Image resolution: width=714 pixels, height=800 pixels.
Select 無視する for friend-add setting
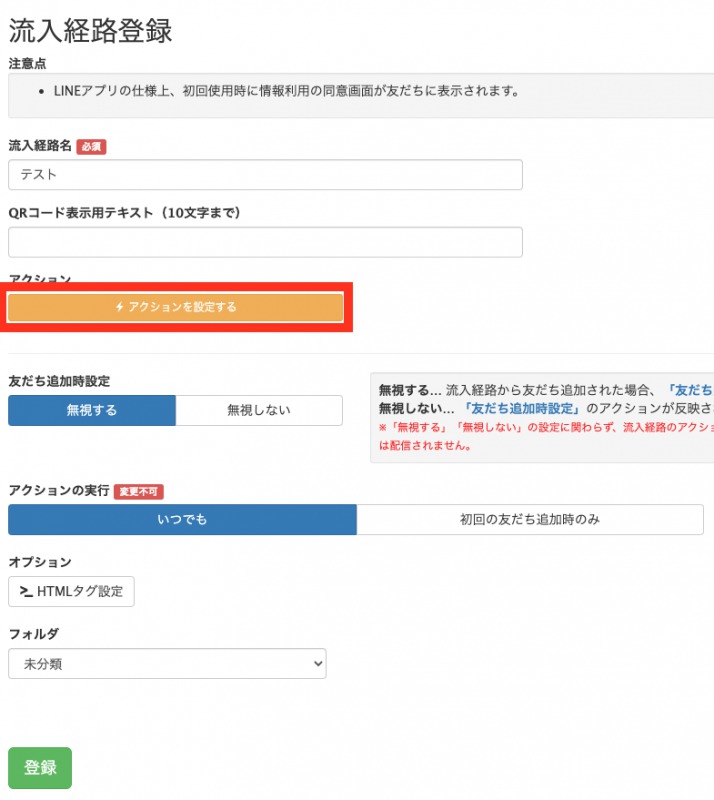(92, 411)
